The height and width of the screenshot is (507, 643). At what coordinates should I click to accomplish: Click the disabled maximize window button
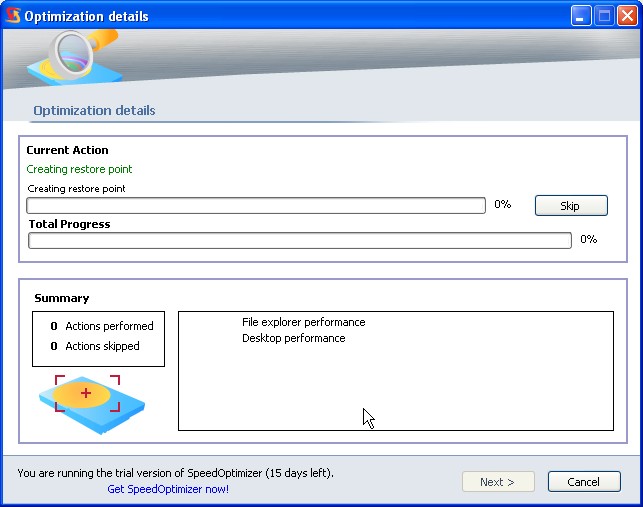604,16
